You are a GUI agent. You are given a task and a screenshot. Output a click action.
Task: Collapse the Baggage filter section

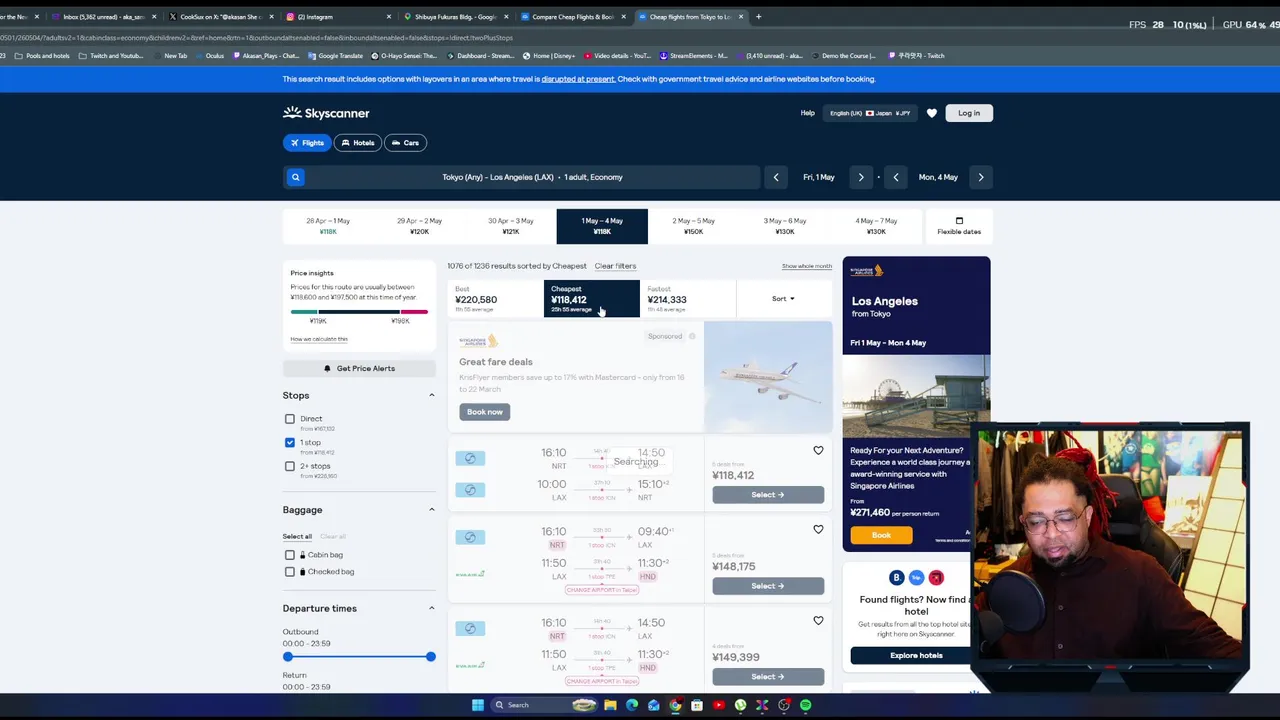432,509
